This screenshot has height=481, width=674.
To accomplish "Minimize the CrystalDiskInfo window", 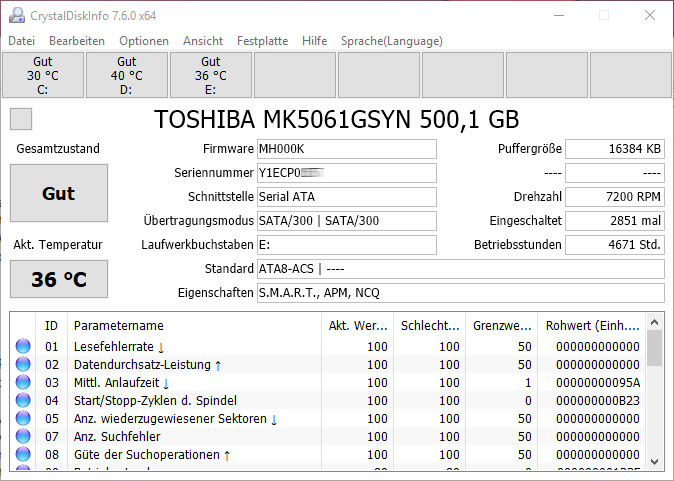I will (559, 15).
